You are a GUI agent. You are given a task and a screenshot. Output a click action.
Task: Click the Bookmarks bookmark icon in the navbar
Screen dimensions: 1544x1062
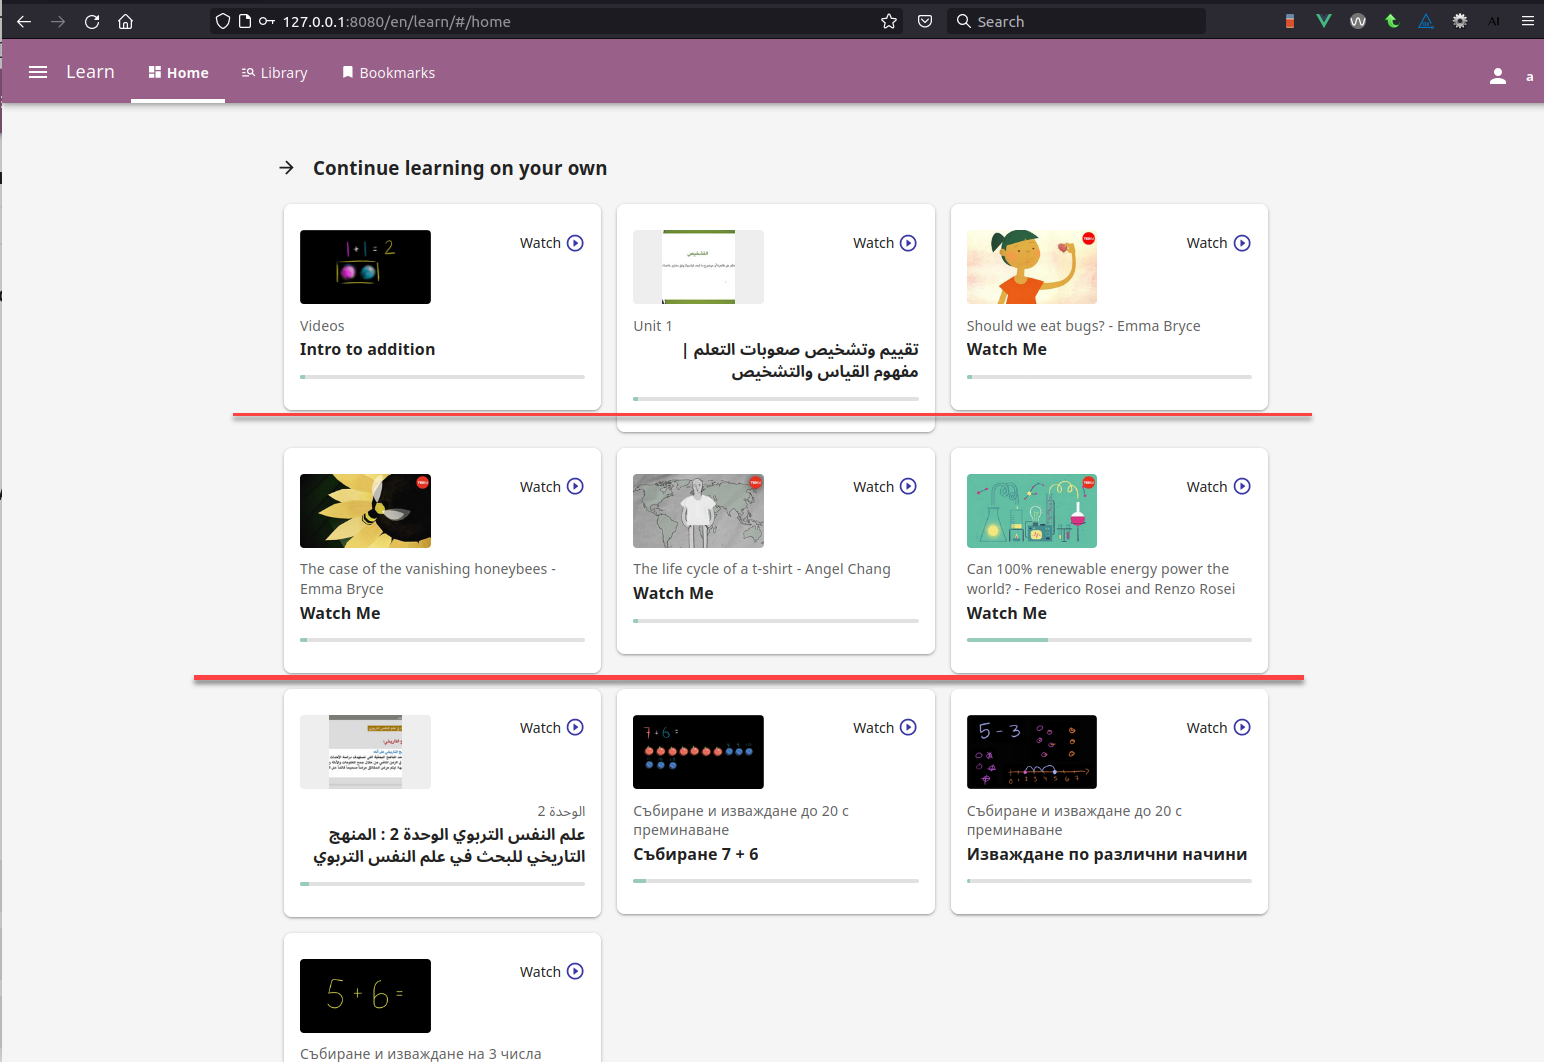348,72
